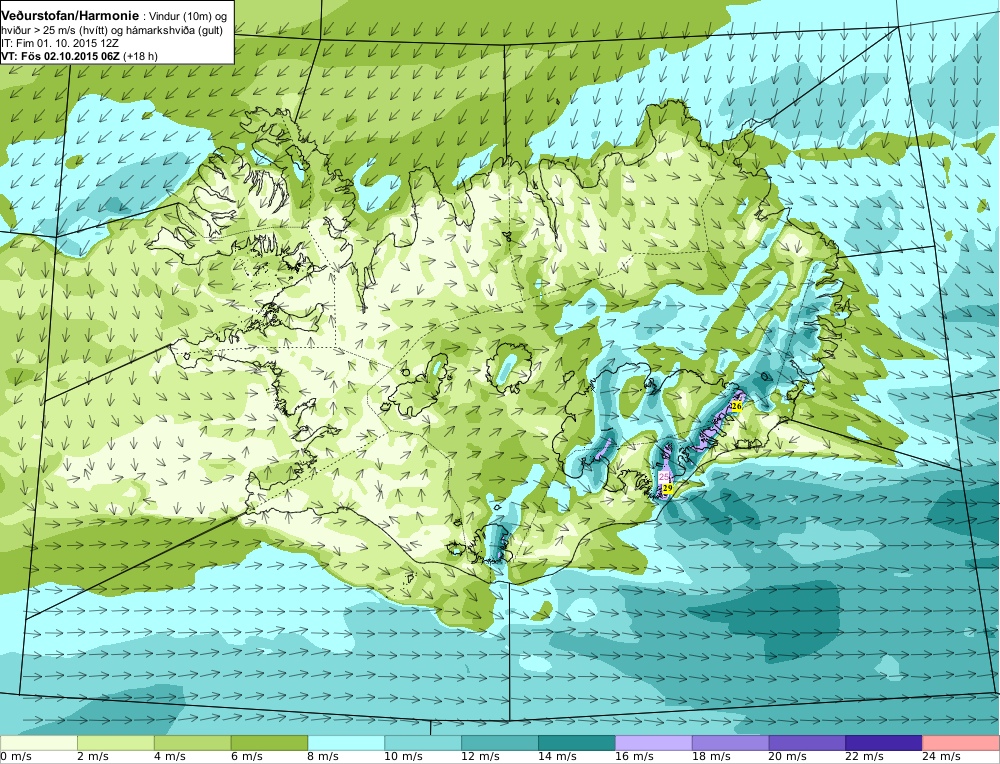Click the pale cream 0 m/s legend swatch
Image resolution: width=1000 pixels, height=764 pixels.
click(x=39, y=743)
